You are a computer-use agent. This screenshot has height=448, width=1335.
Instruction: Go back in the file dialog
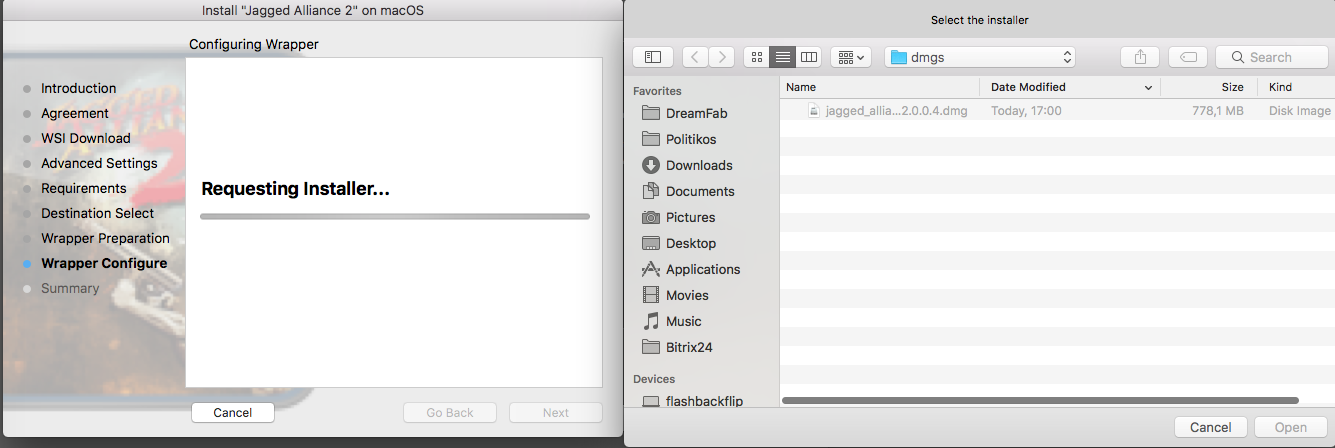point(697,57)
